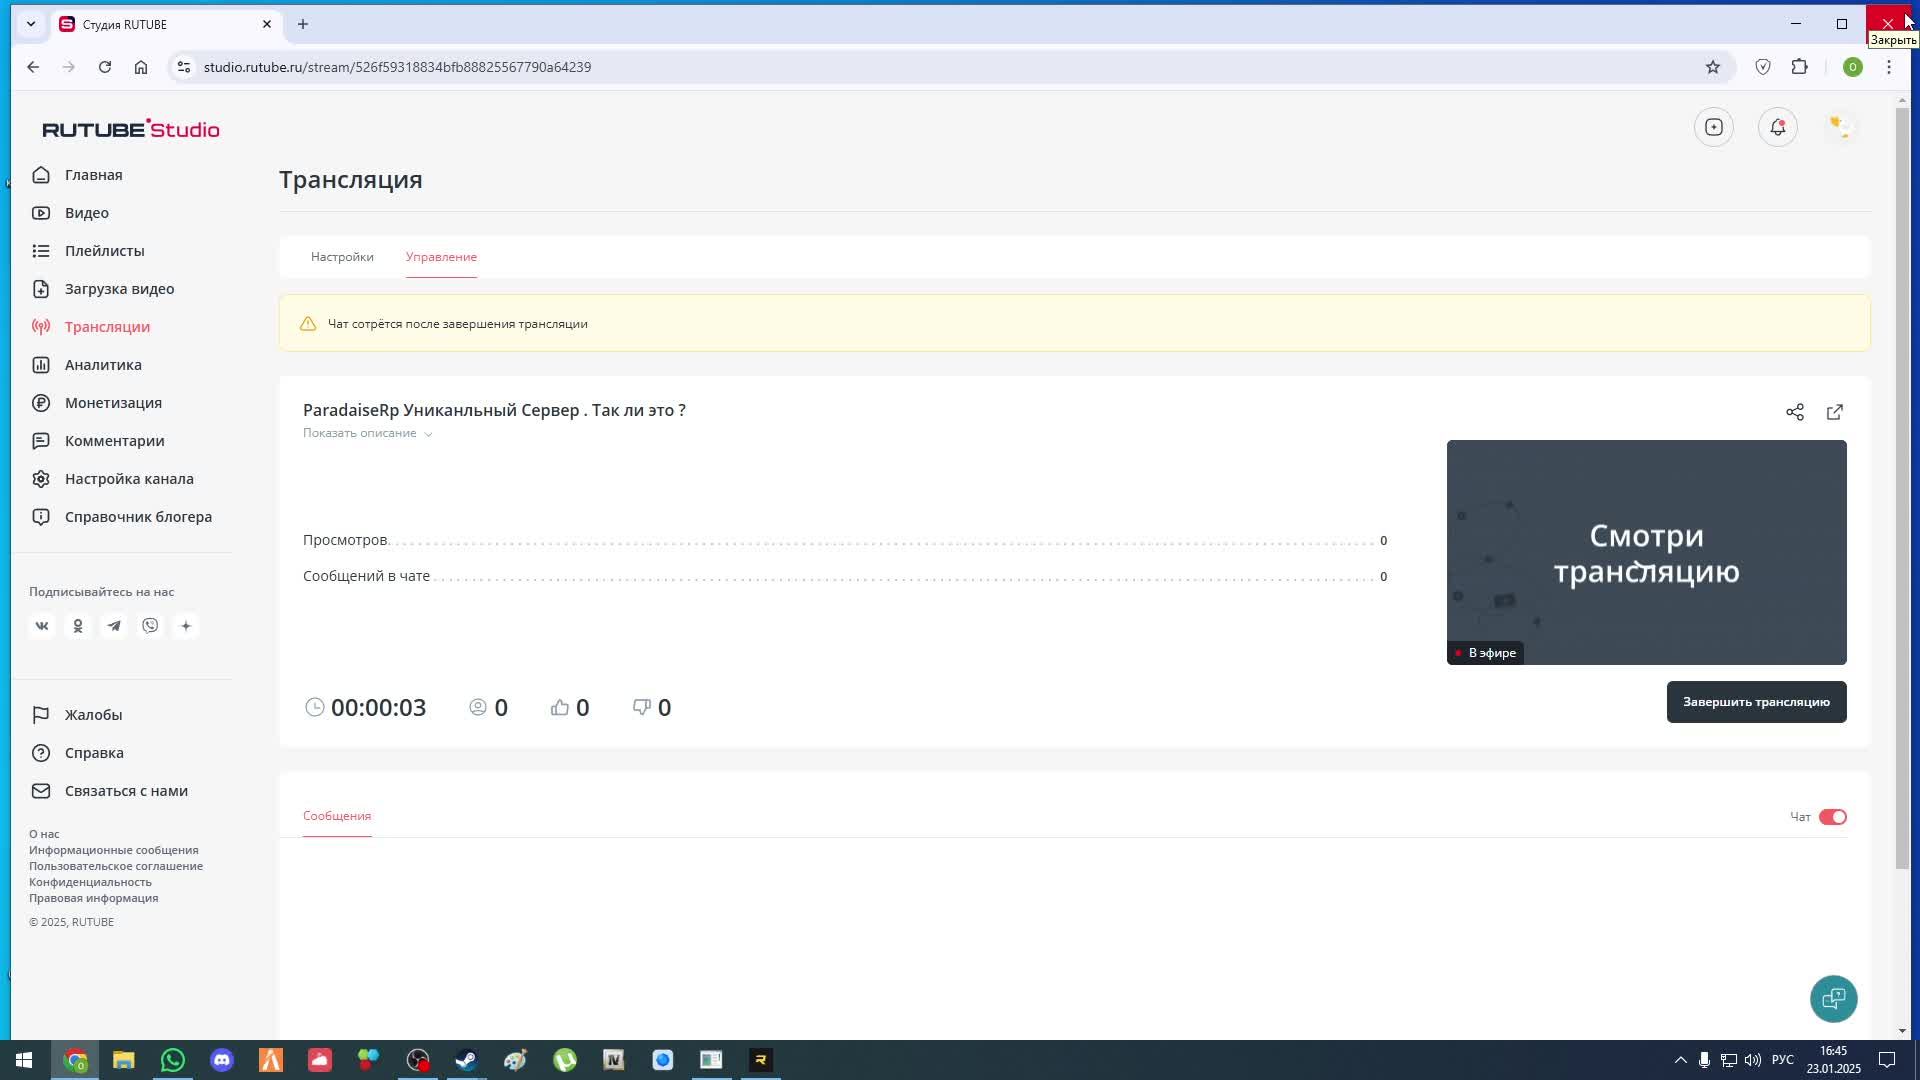Click the stream preview thumbnail

coord(1646,552)
